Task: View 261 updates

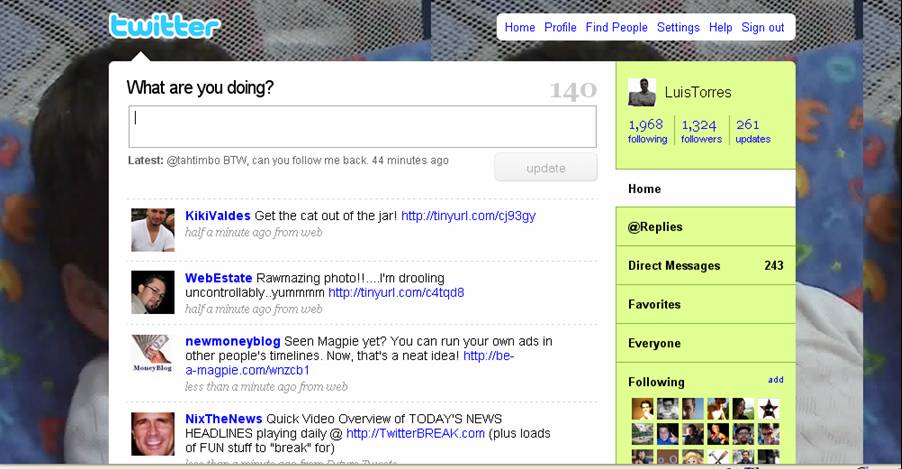Action: pyautogui.click(x=752, y=131)
